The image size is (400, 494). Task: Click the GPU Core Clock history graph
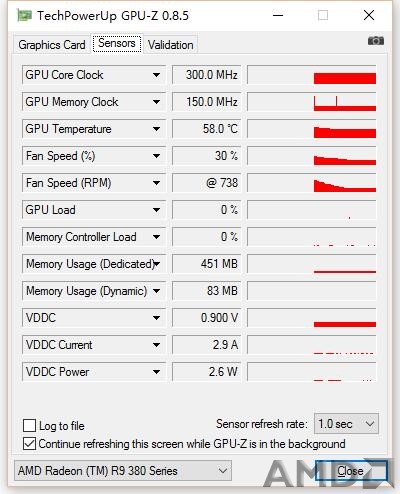point(312,75)
